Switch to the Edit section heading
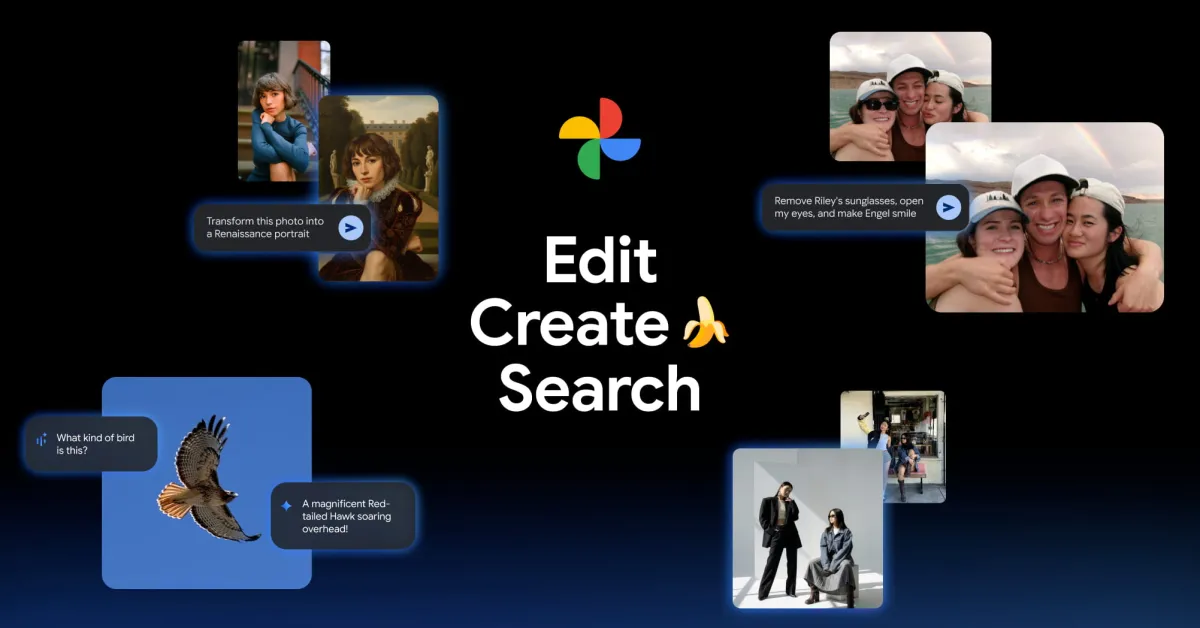 coord(599,260)
